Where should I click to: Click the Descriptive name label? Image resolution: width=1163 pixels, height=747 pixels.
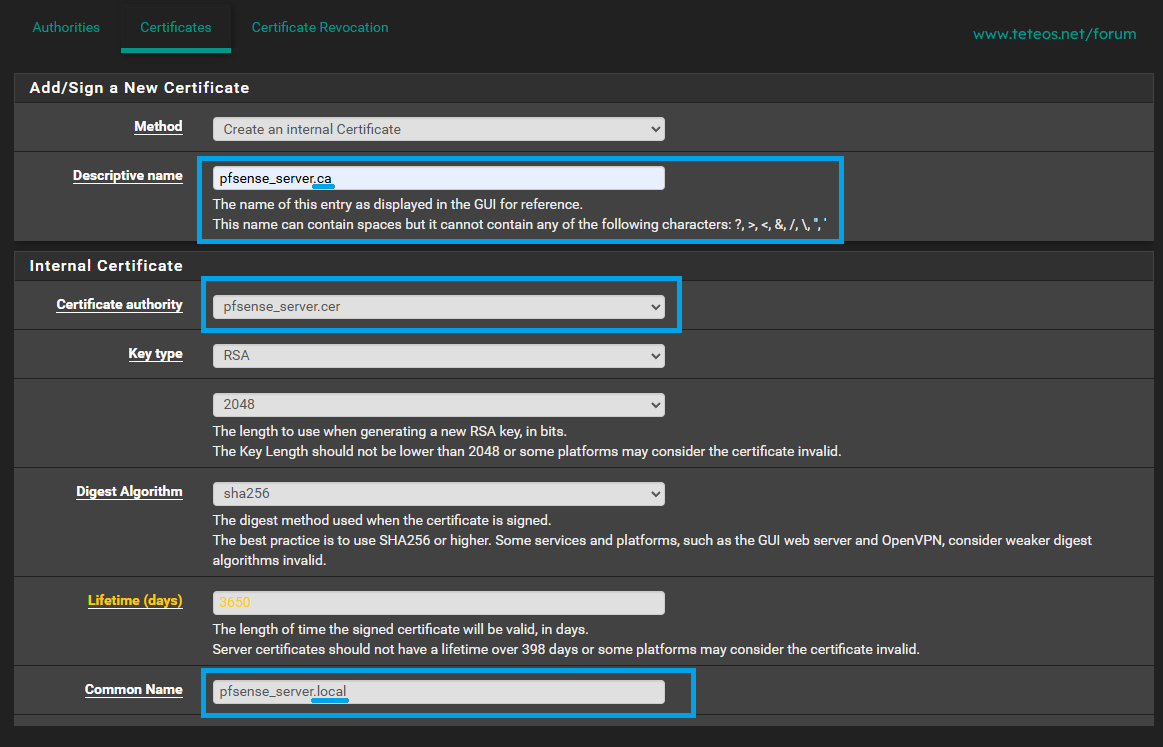pyautogui.click(x=128, y=176)
